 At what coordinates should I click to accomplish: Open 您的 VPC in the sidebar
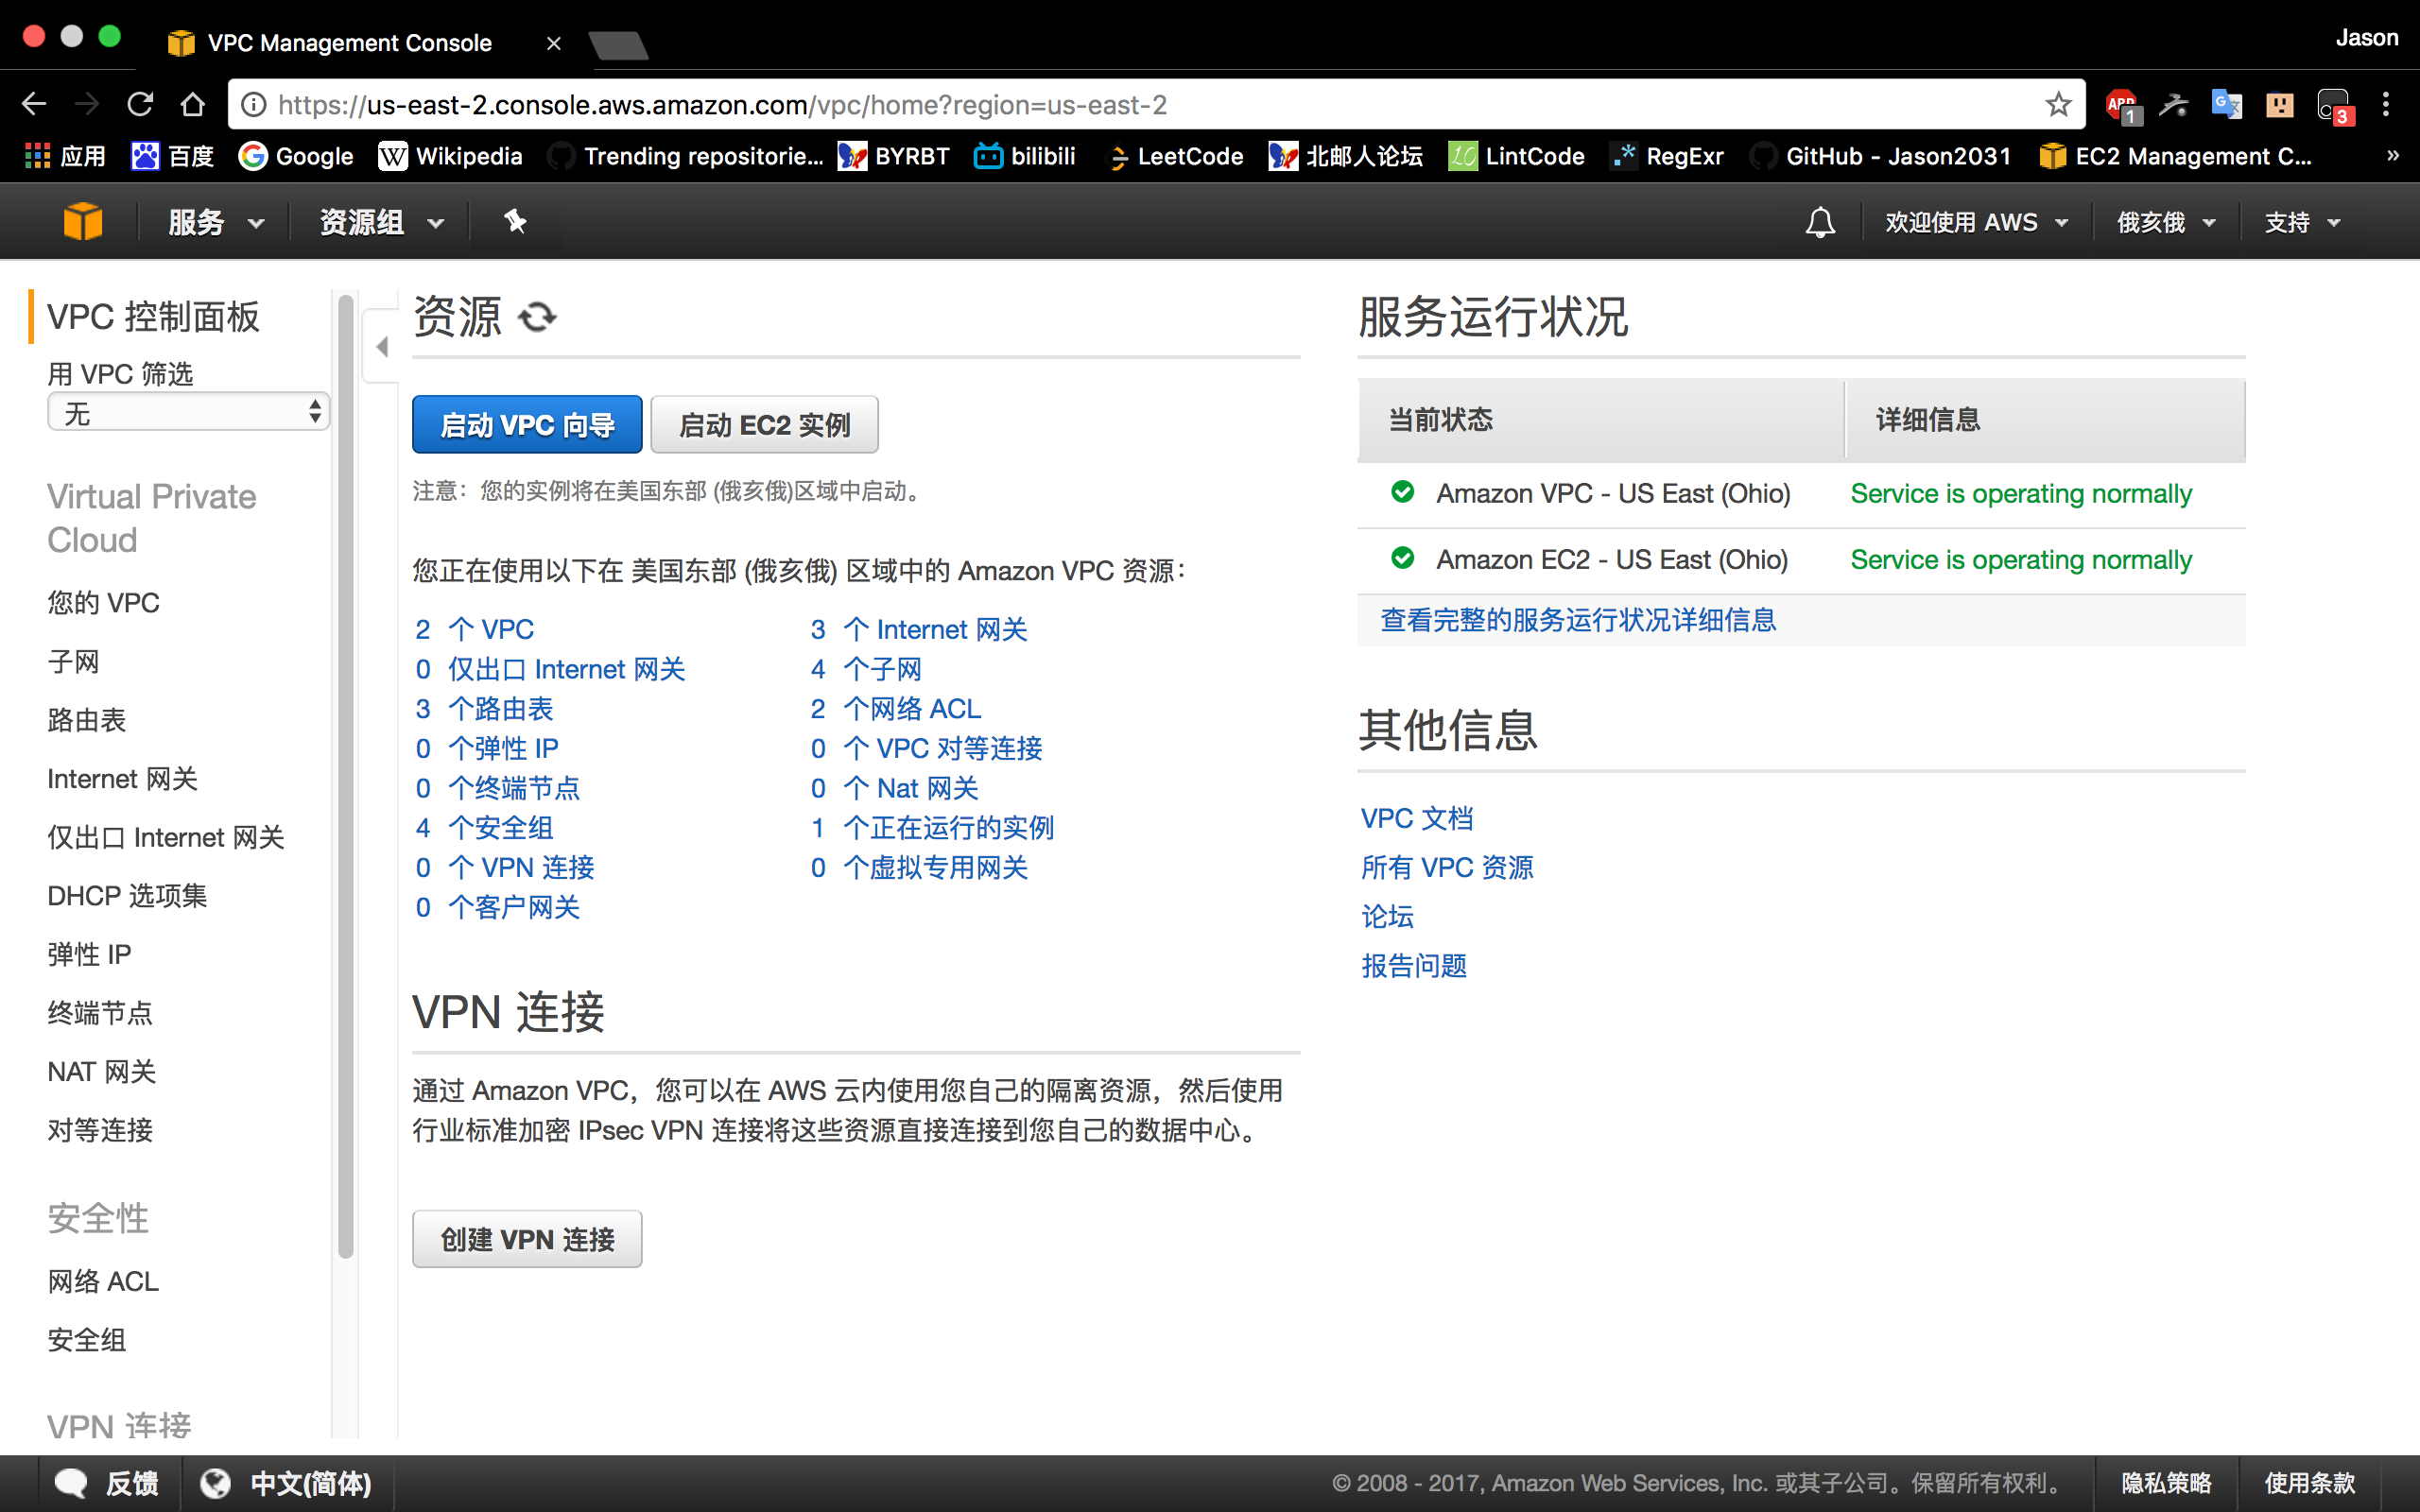click(103, 603)
